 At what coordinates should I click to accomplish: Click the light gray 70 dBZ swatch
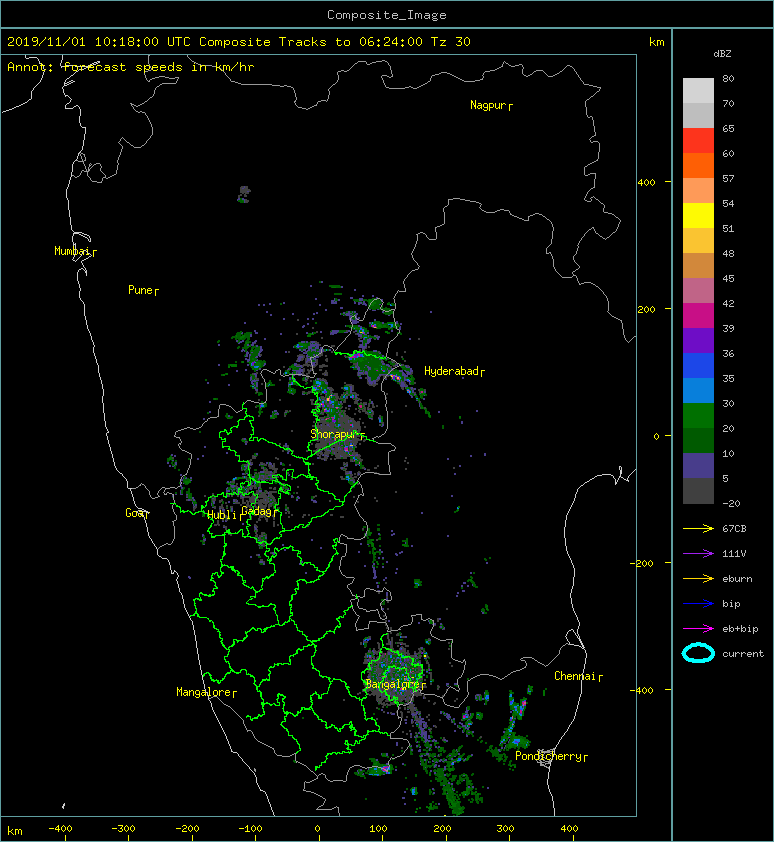[x=698, y=90]
